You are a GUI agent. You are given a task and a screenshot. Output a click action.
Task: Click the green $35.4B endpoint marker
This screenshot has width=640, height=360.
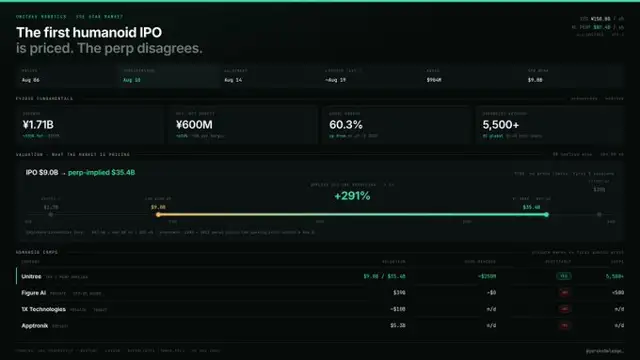tap(546, 215)
